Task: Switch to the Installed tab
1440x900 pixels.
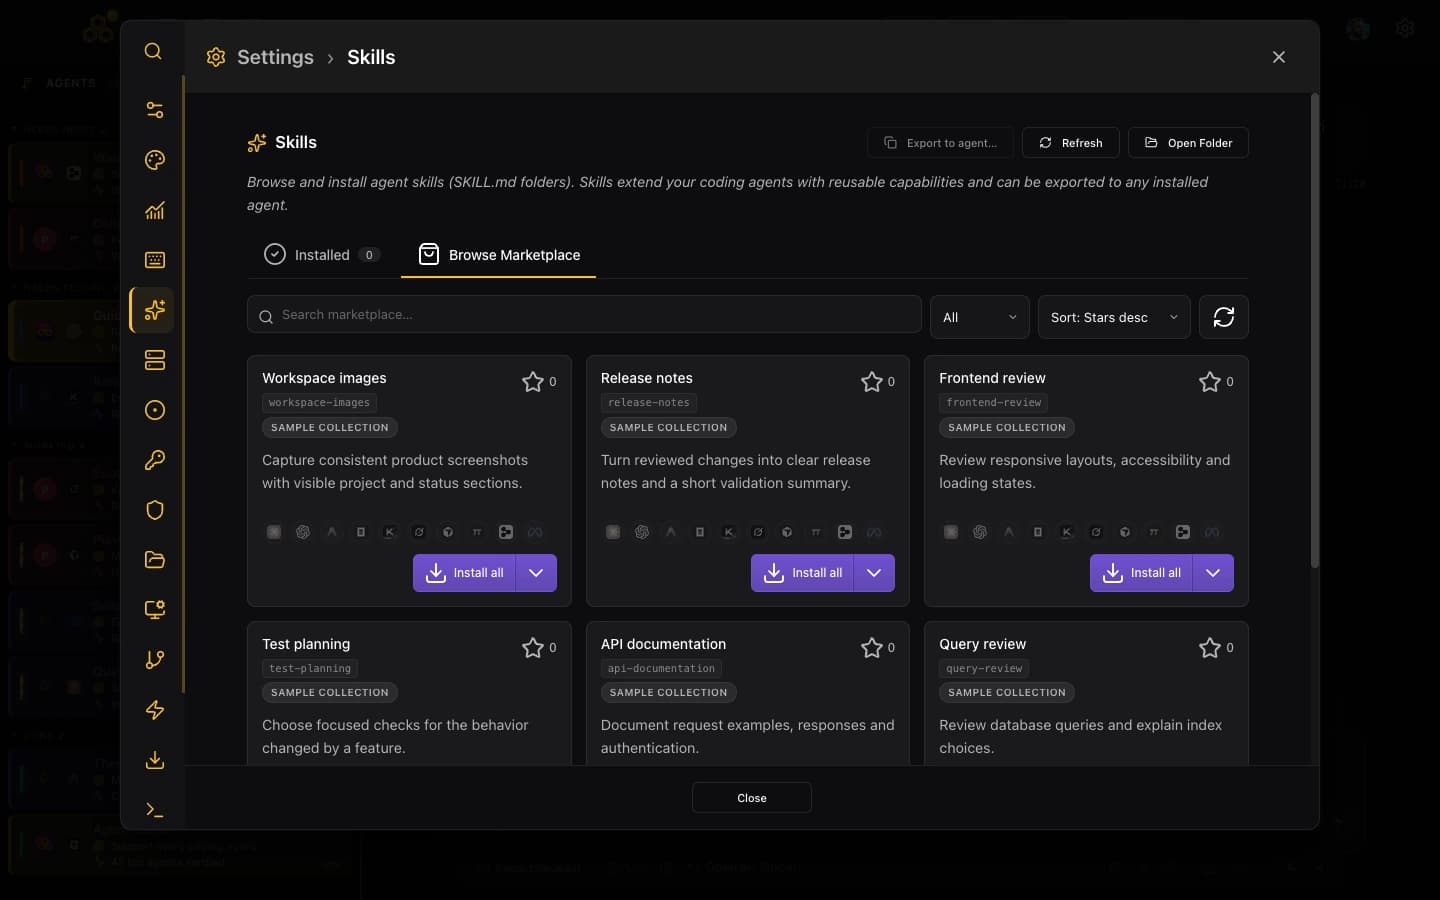Action: [322, 255]
